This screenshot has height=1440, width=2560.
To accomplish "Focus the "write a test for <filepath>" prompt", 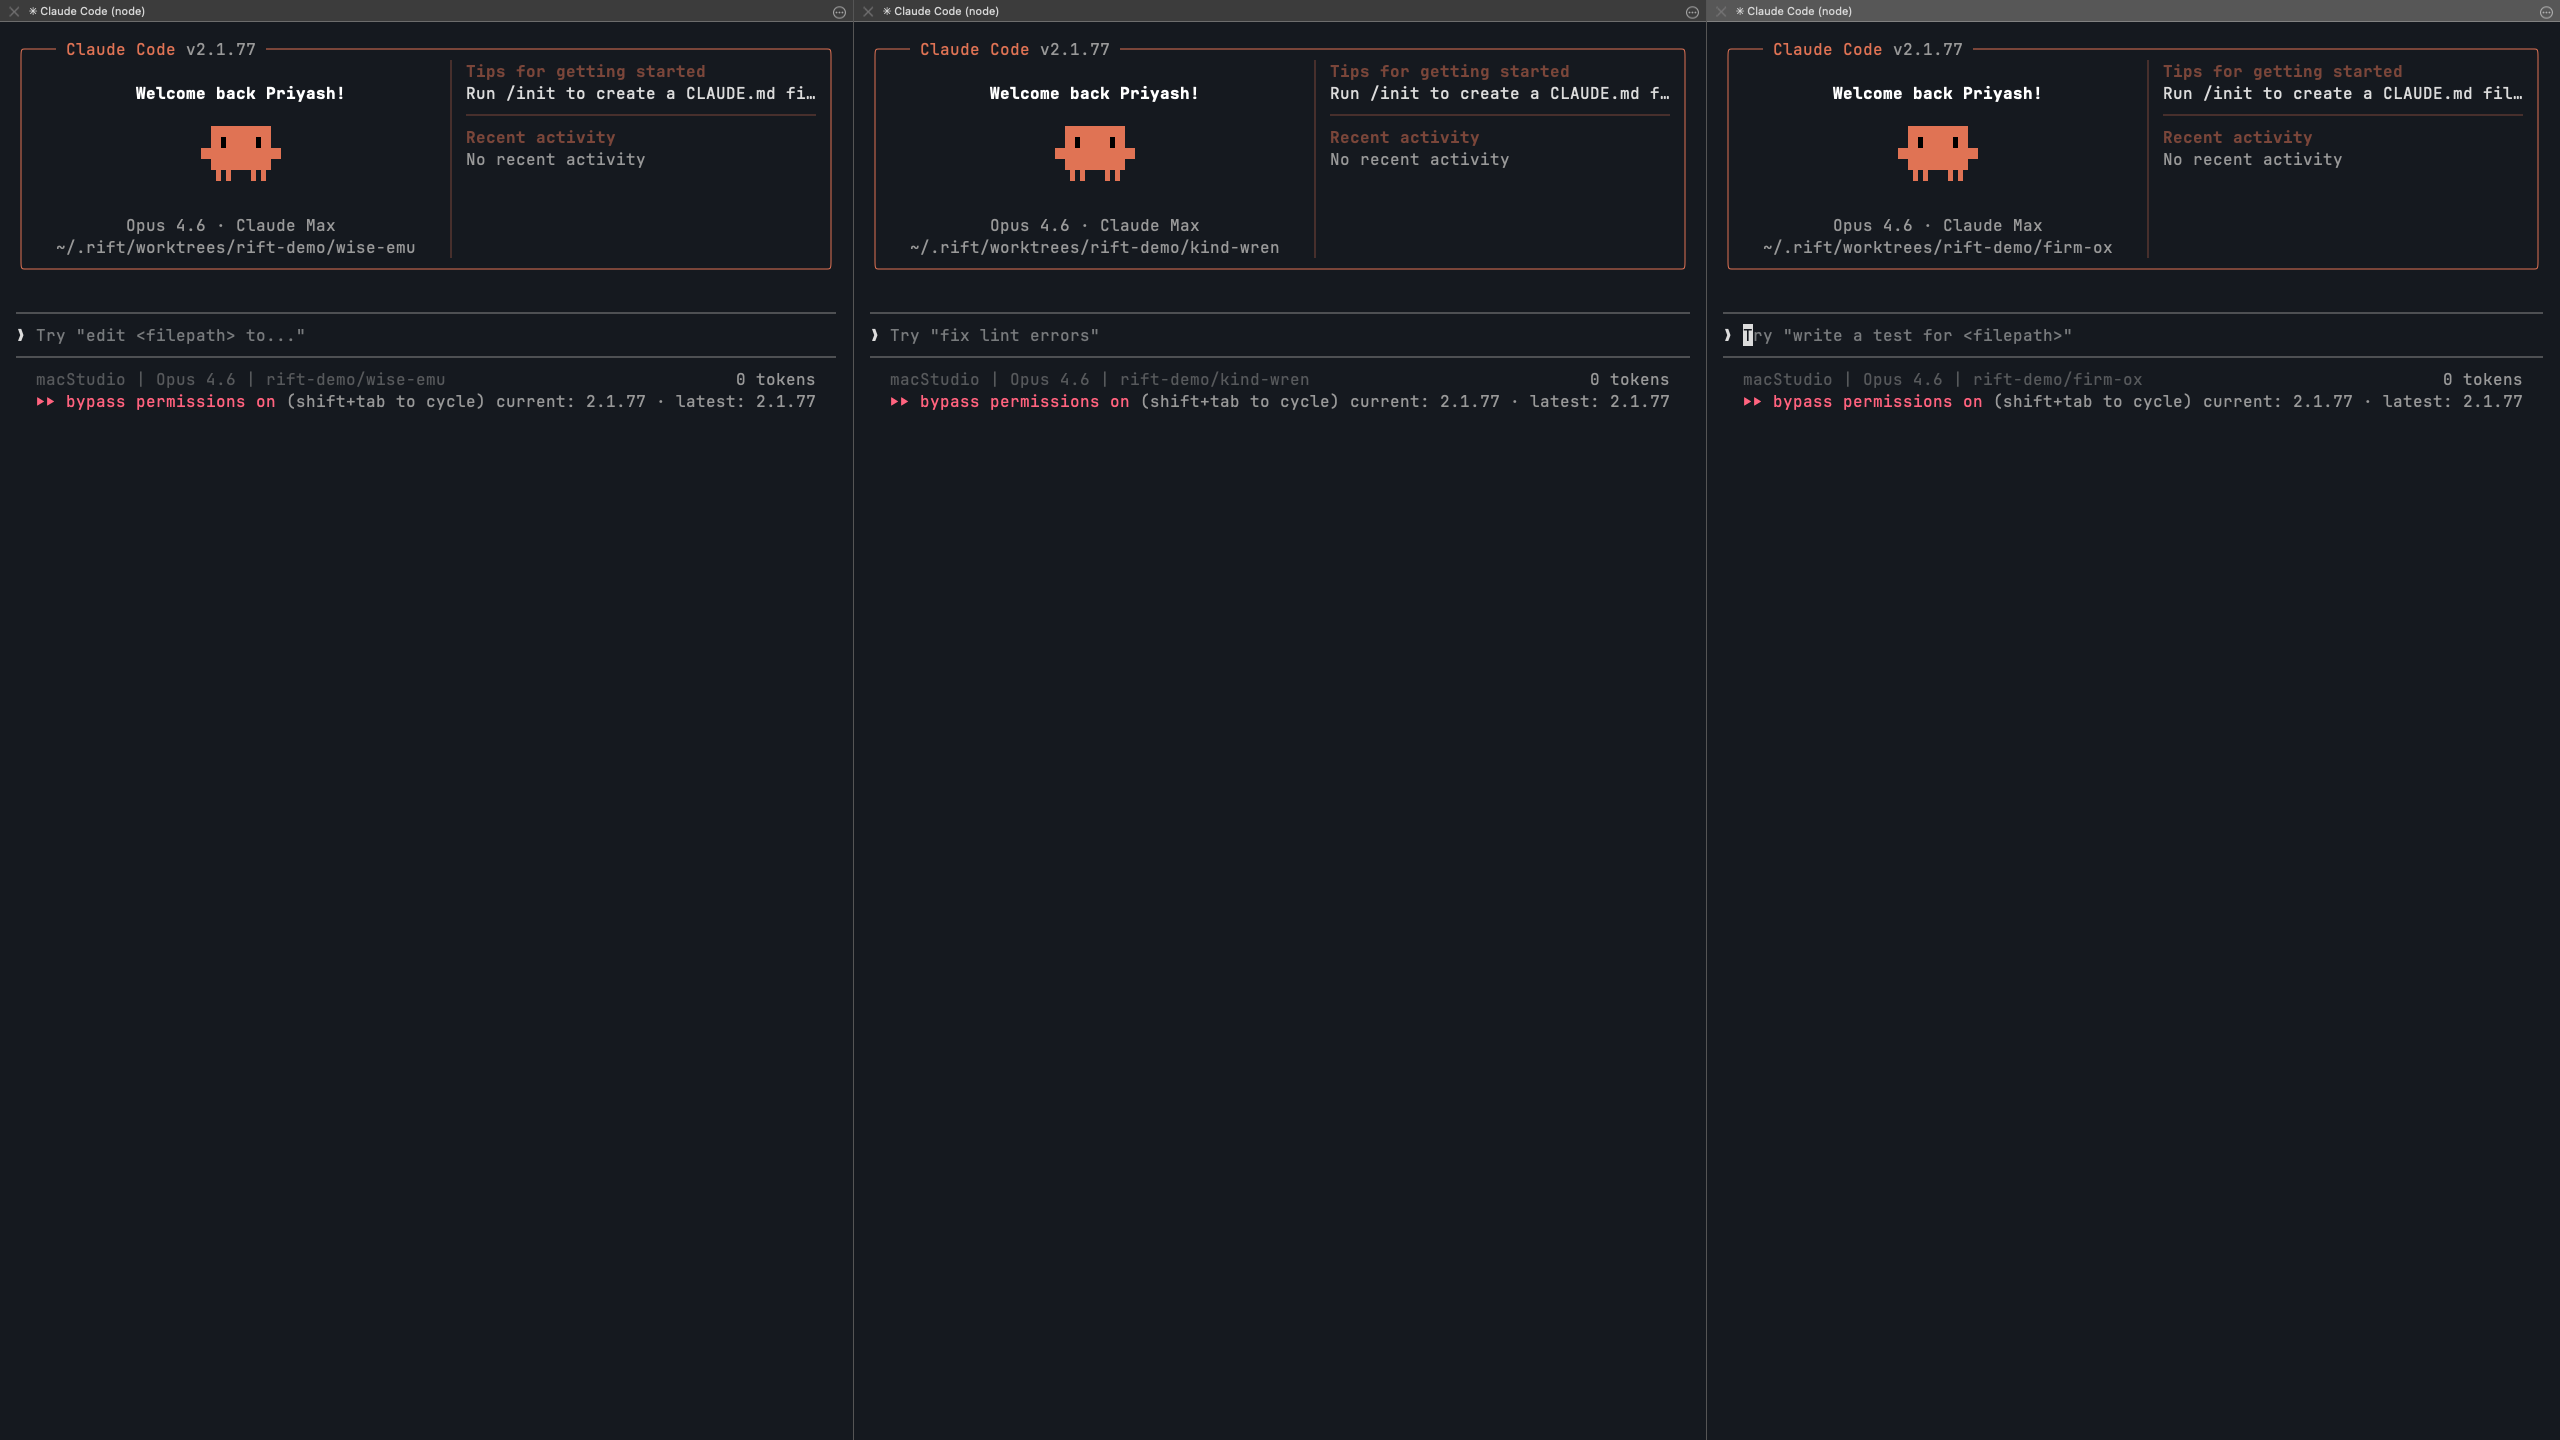I will (x=1907, y=336).
